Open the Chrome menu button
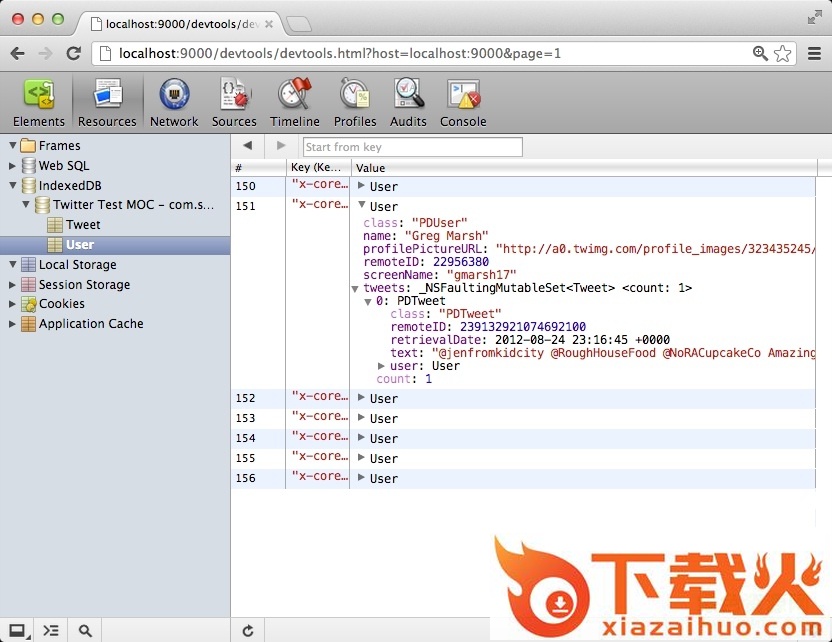Image resolution: width=832 pixels, height=642 pixels. click(x=814, y=54)
